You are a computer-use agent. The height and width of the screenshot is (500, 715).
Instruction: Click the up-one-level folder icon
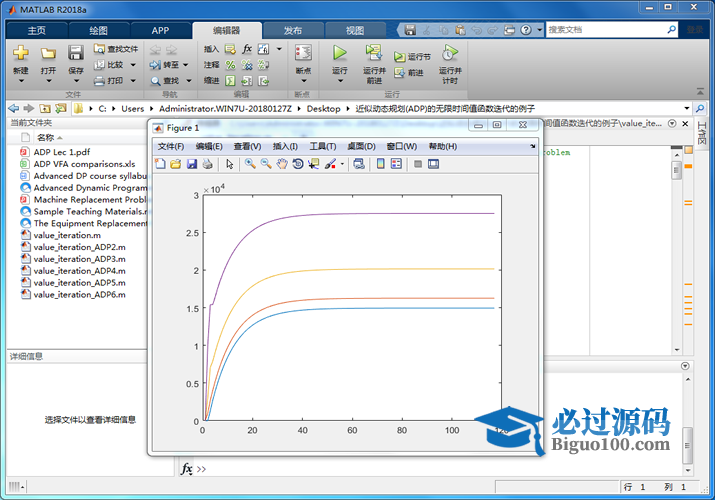45,108
